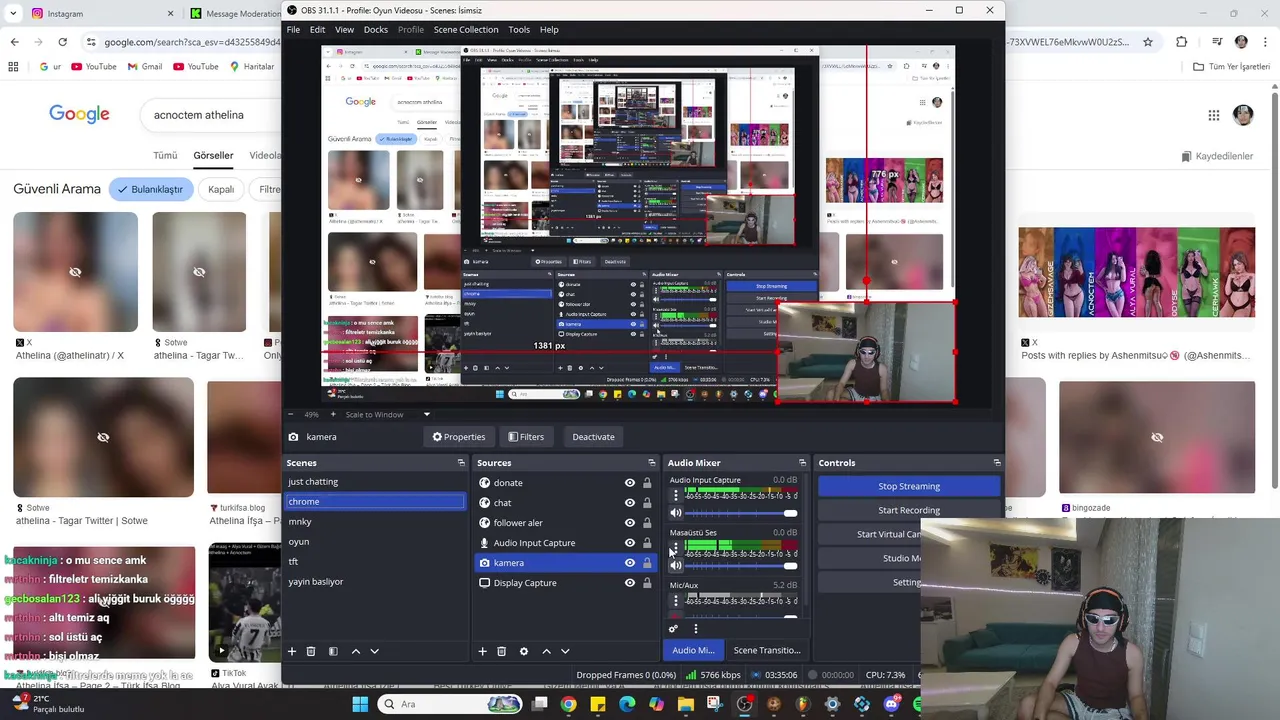Unlock the Display Capture source
This screenshot has height=720, width=1280.
tap(647, 583)
